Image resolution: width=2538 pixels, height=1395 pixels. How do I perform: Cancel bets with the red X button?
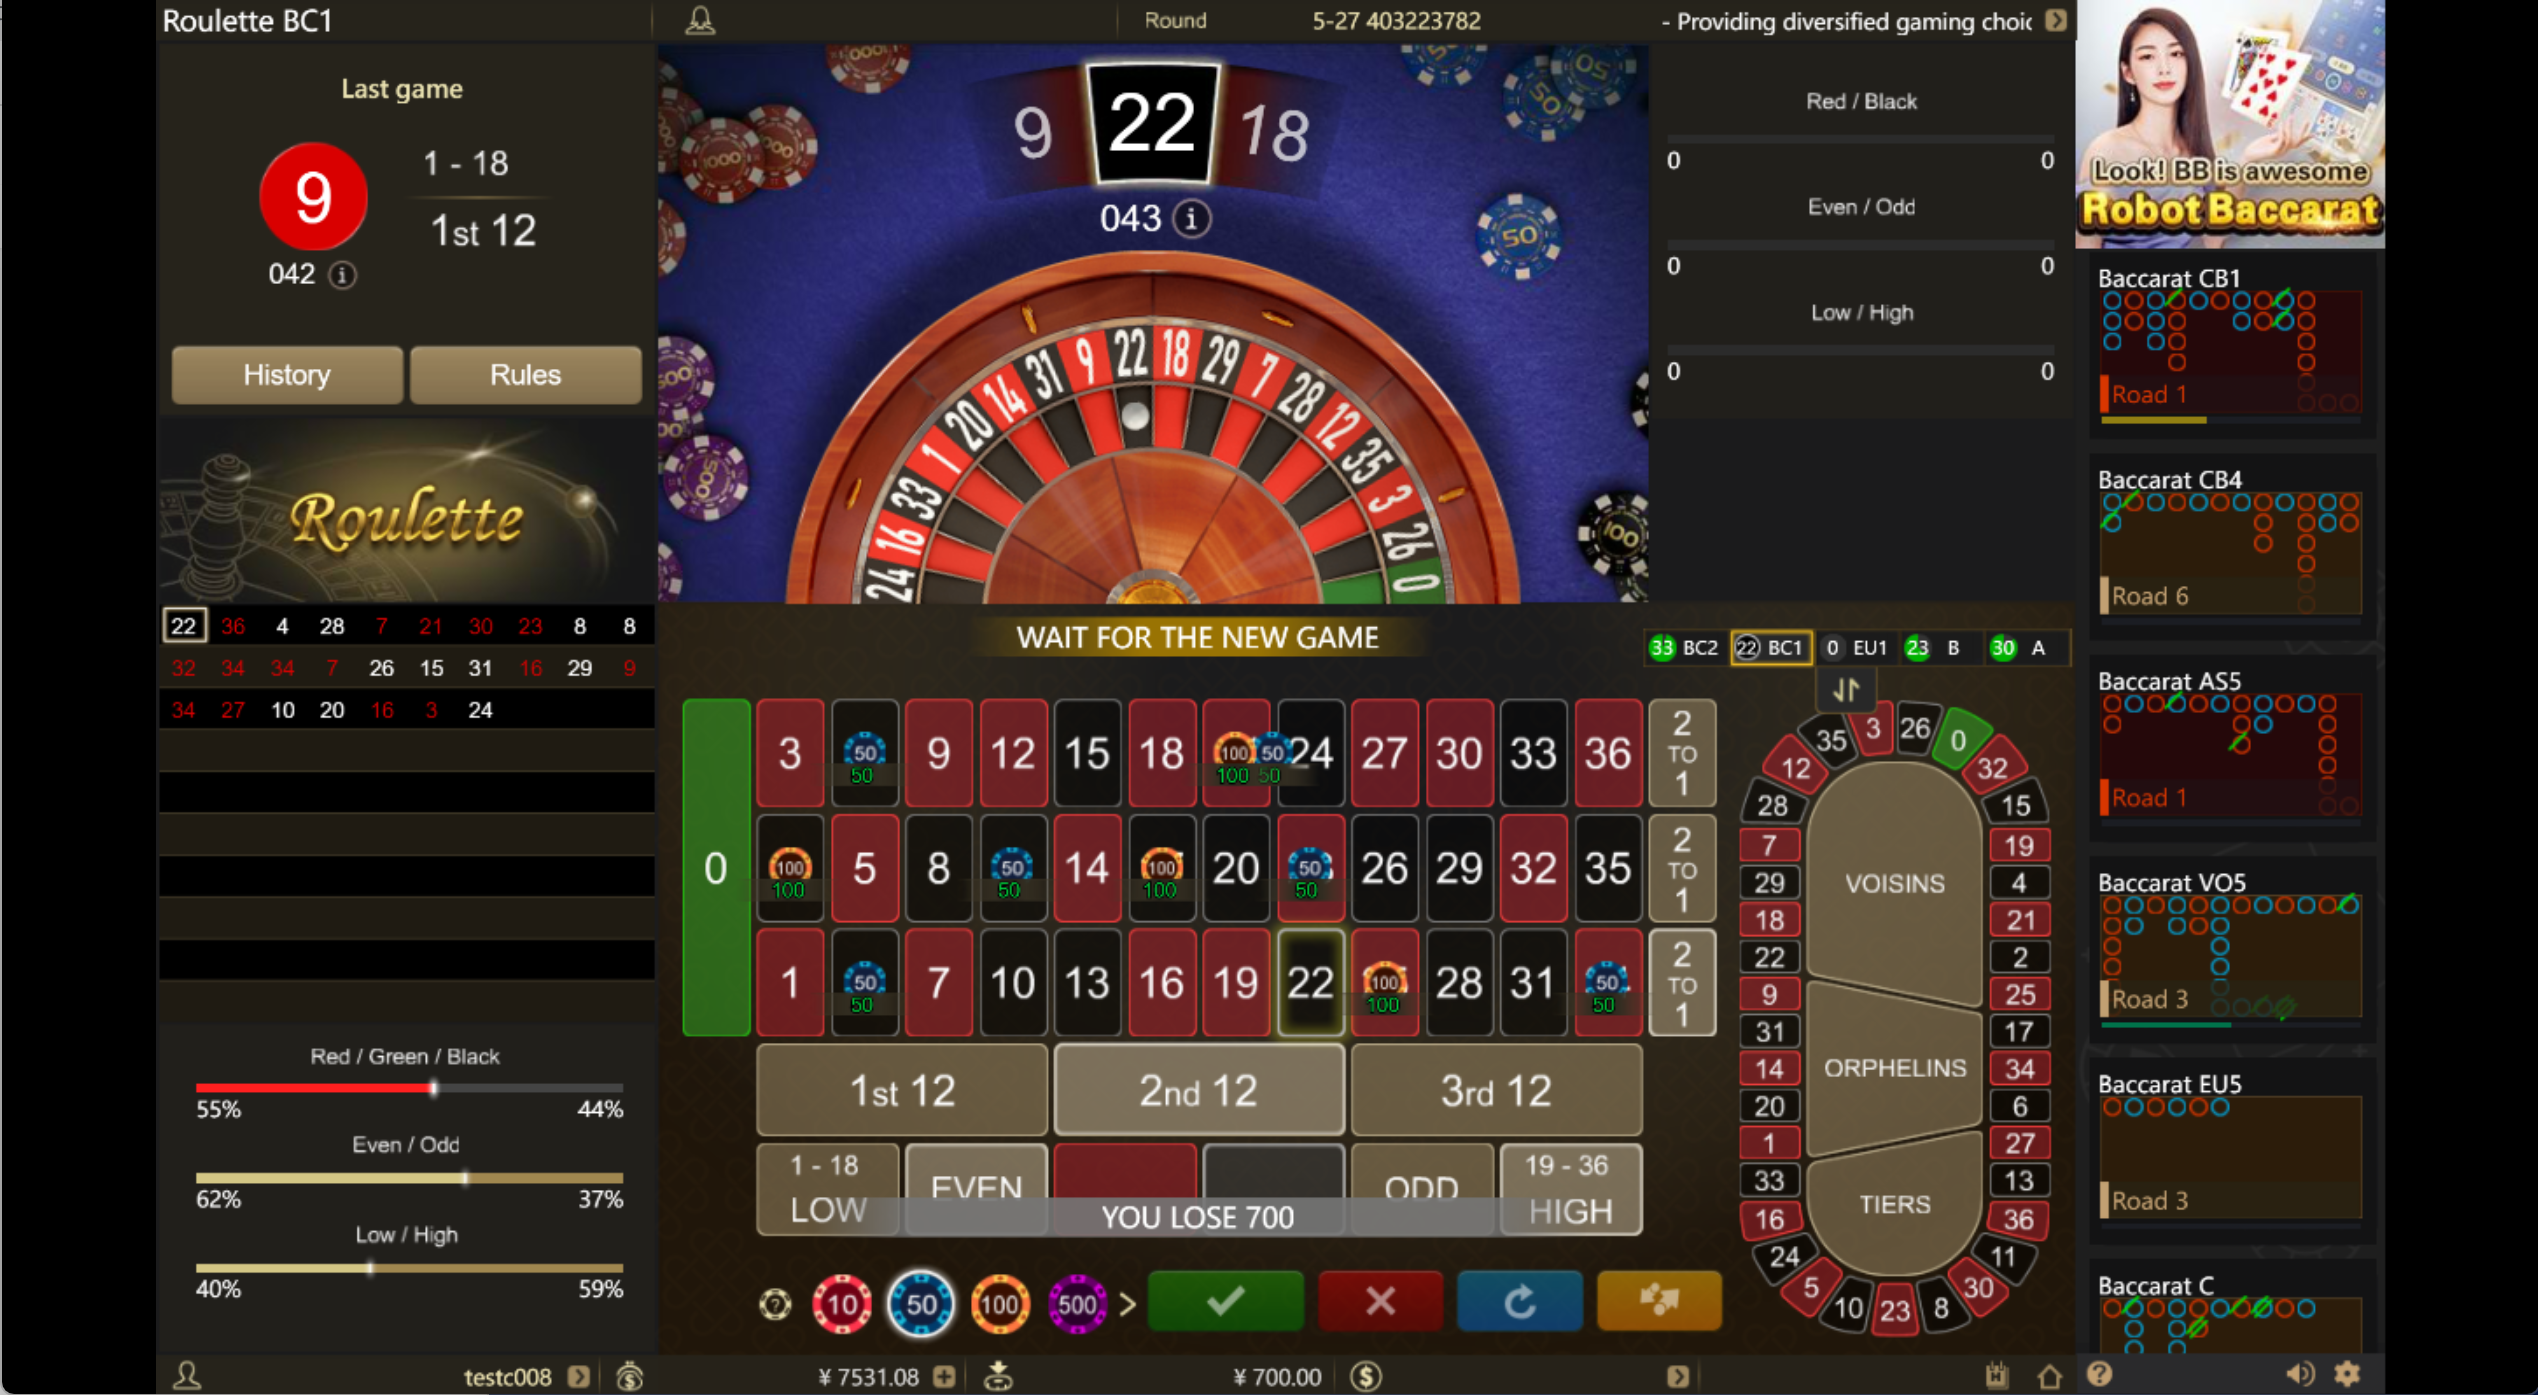(x=1380, y=1300)
